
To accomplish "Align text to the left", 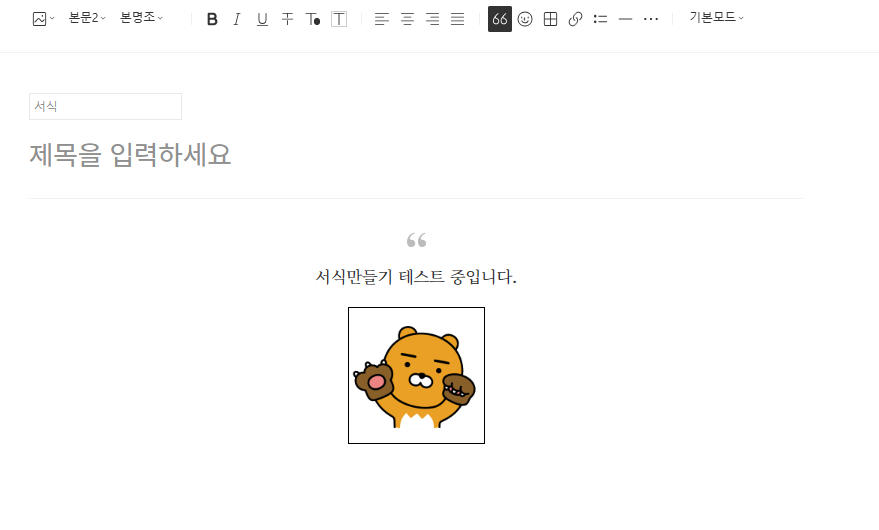I will (382, 19).
